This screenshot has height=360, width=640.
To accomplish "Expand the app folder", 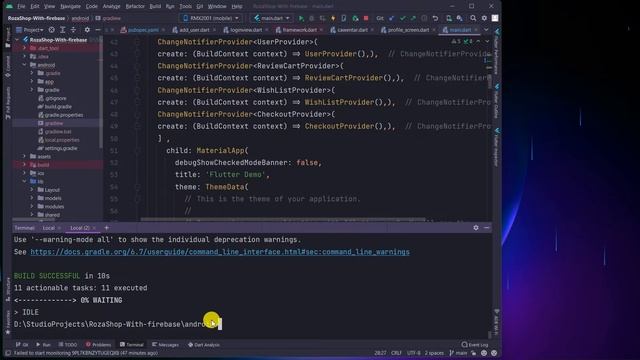I will click(x=32, y=82).
